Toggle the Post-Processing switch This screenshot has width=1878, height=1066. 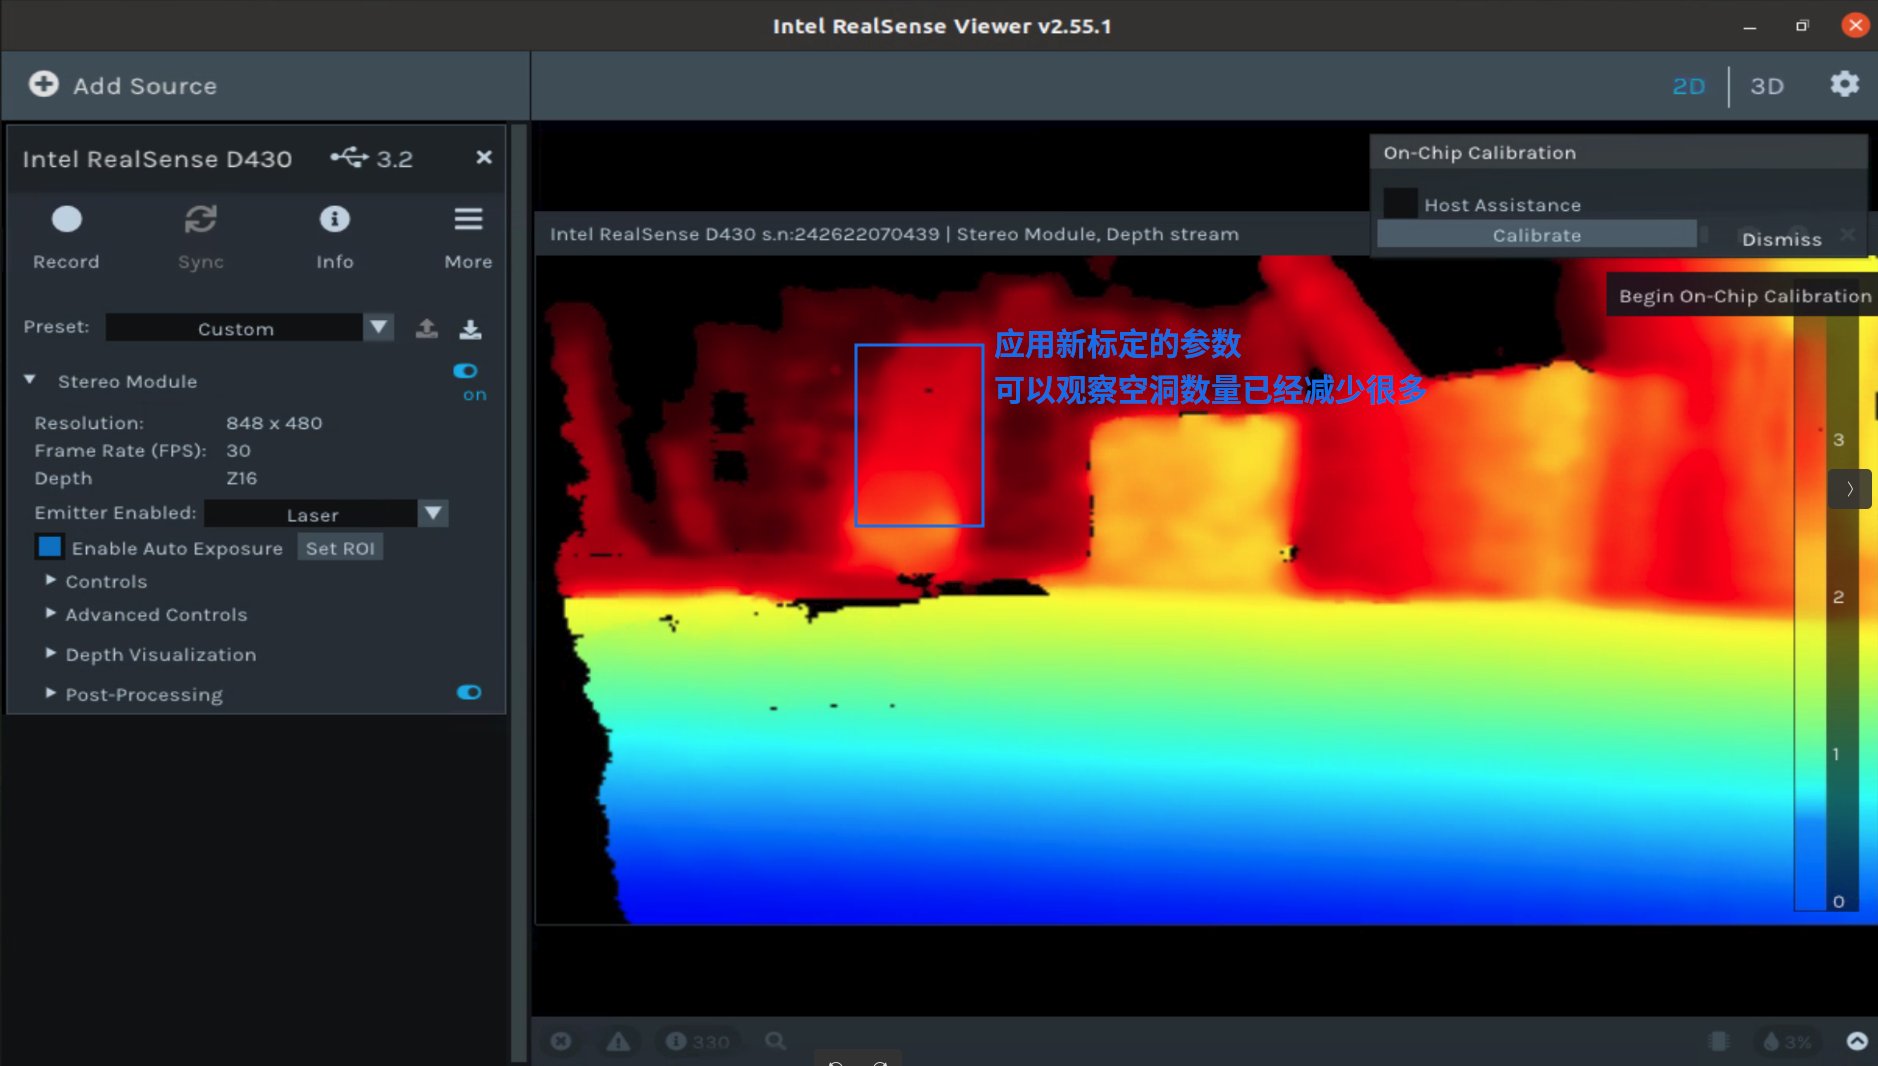pos(469,693)
